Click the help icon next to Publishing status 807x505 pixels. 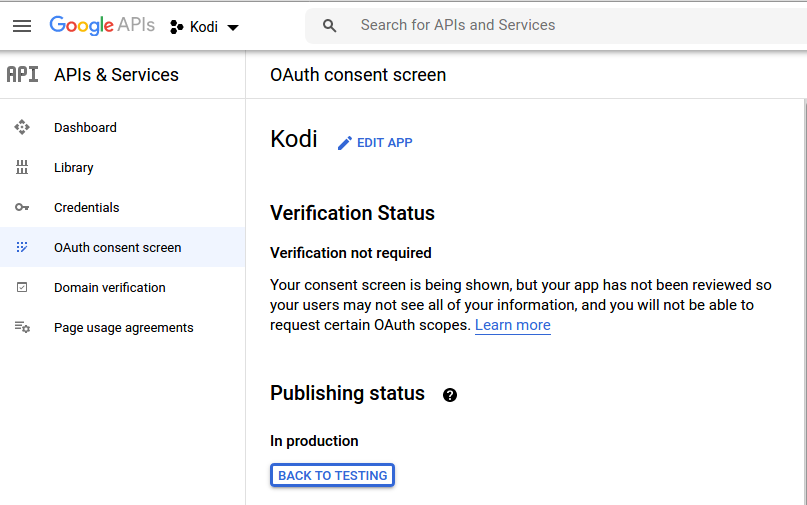[x=450, y=395]
